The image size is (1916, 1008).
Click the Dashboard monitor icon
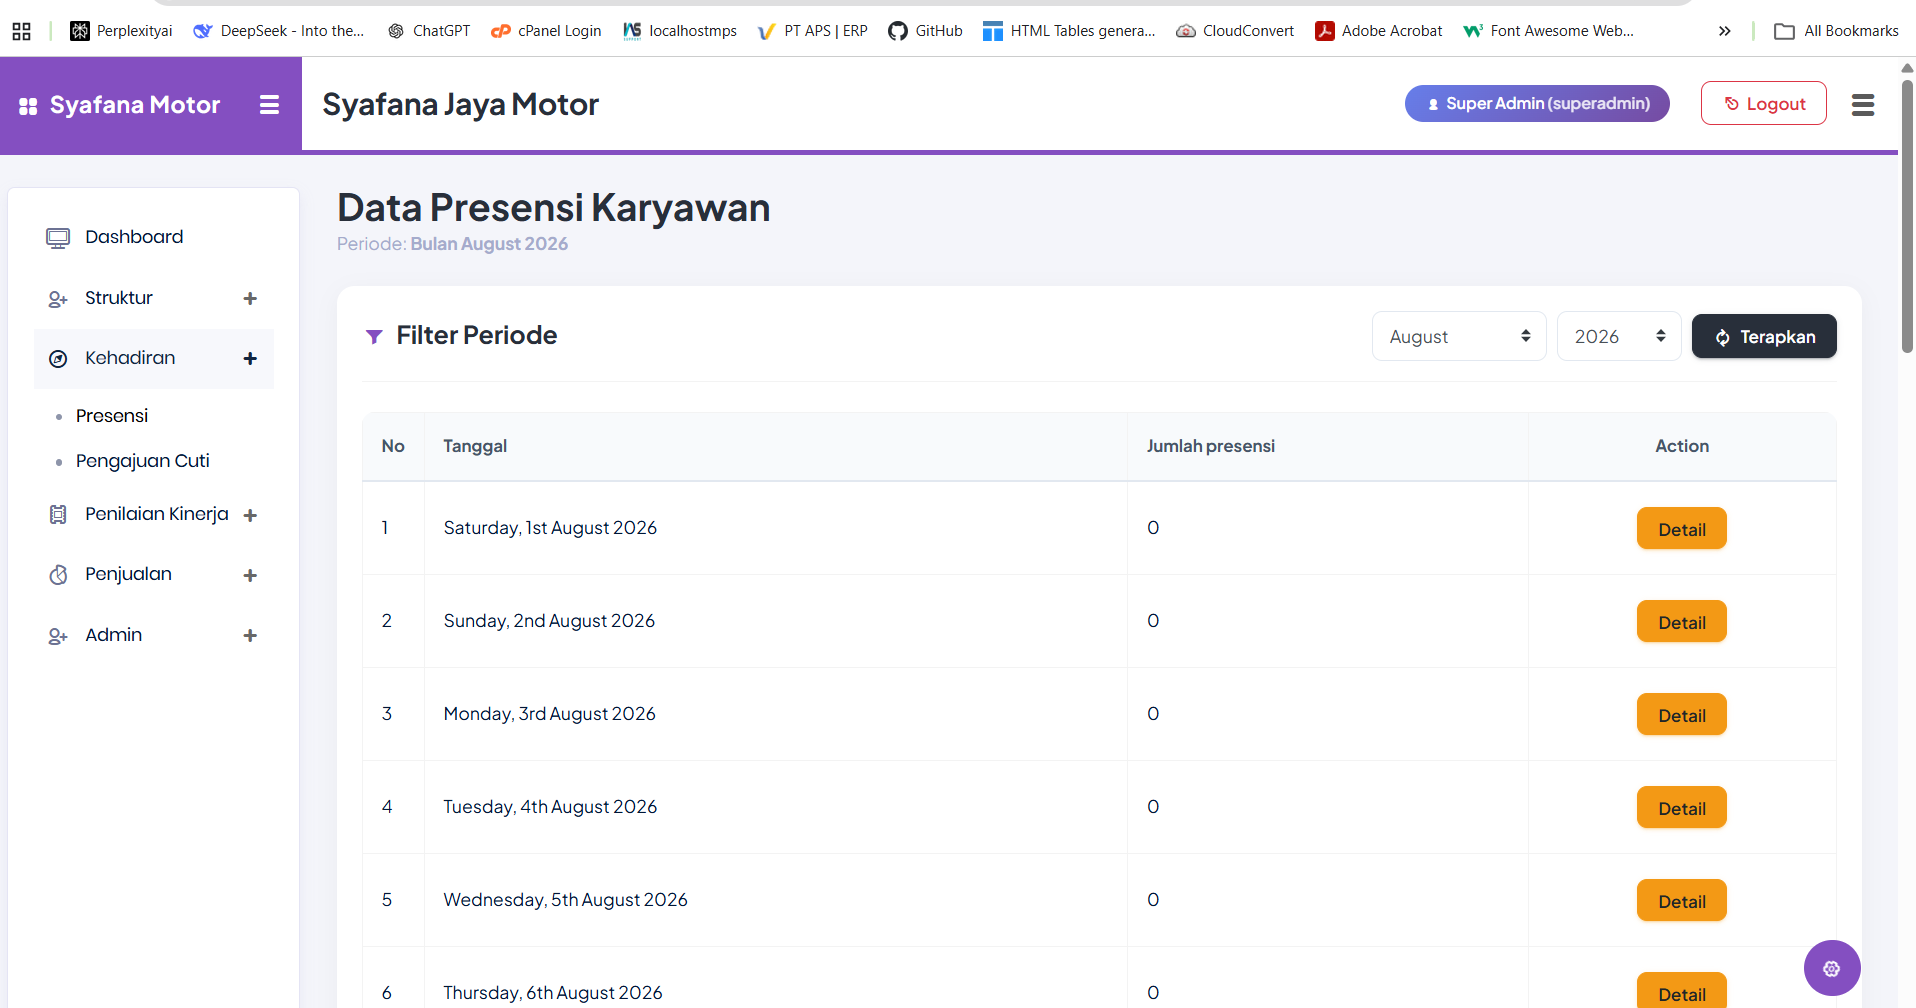pyautogui.click(x=58, y=238)
